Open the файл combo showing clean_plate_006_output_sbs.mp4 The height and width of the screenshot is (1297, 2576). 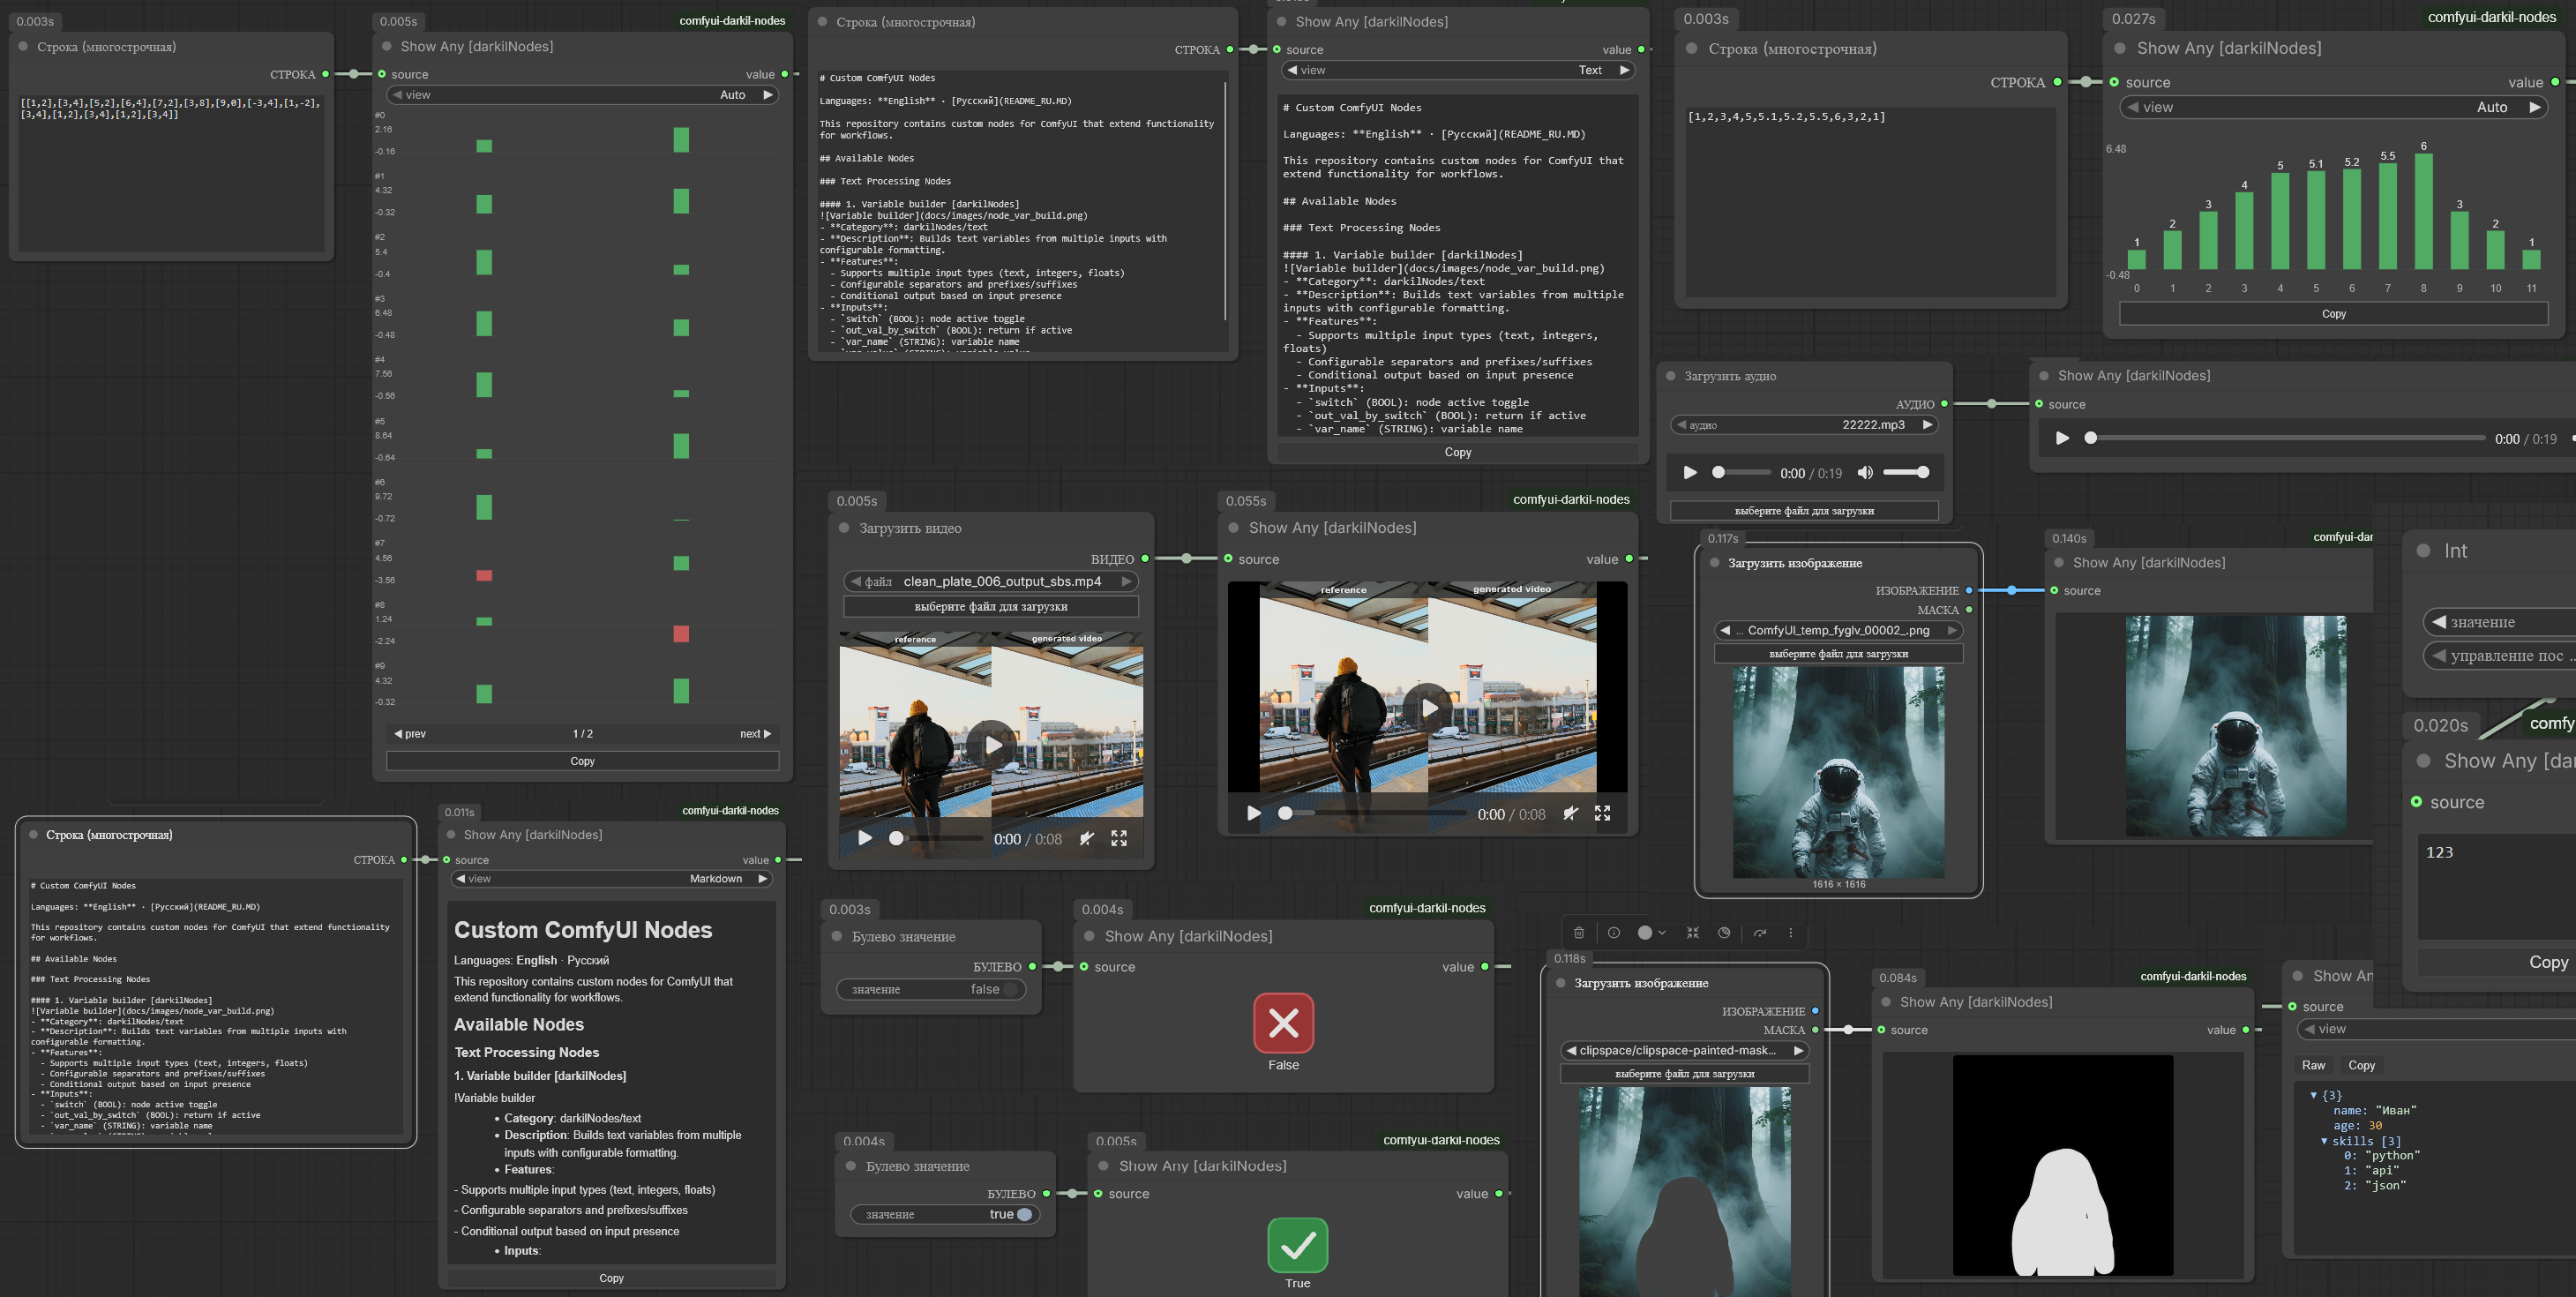pyautogui.click(x=991, y=581)
